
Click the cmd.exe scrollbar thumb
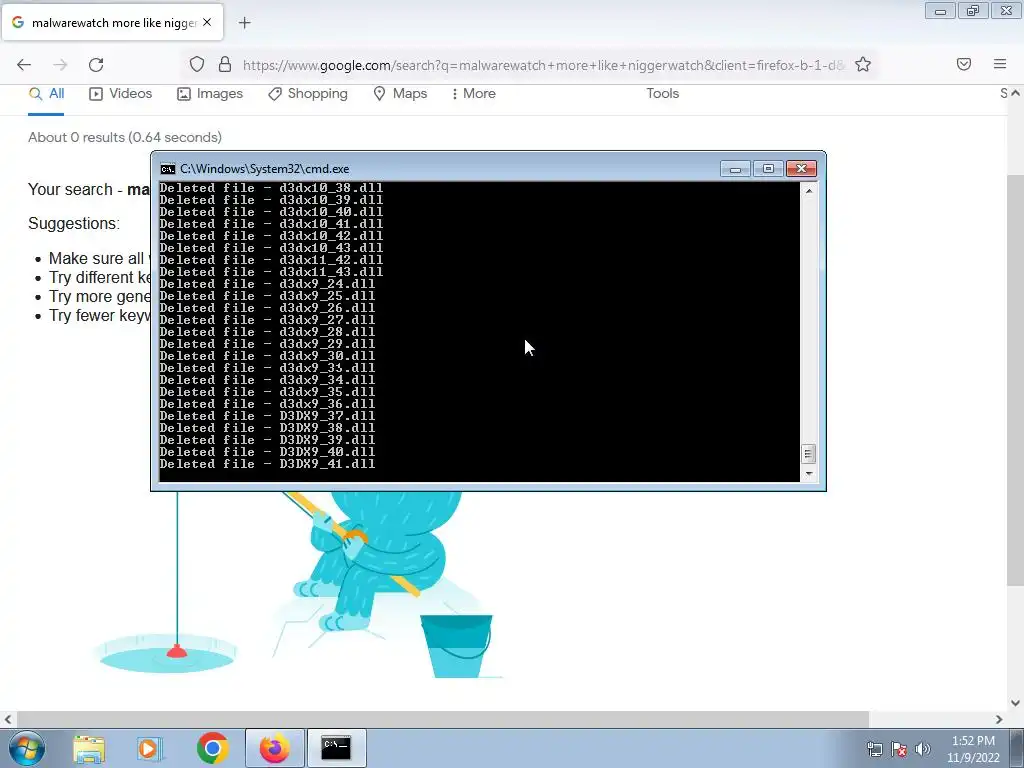pyautogui.click(x=808, y=453)
